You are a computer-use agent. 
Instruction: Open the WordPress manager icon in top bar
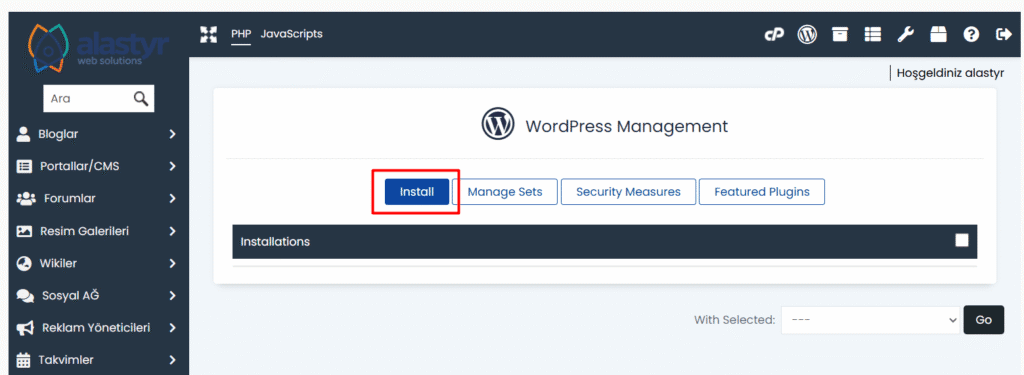808,35
